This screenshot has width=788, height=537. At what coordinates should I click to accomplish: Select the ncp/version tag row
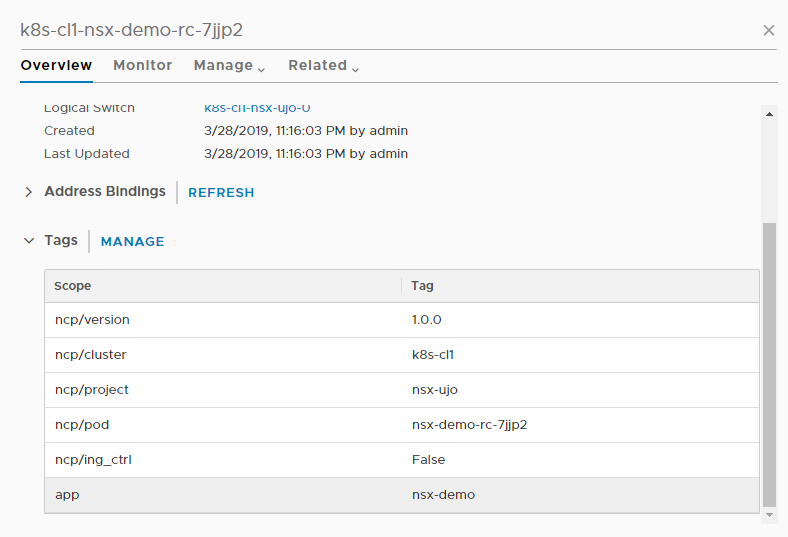pyautogui.click(x=400, y=320)
